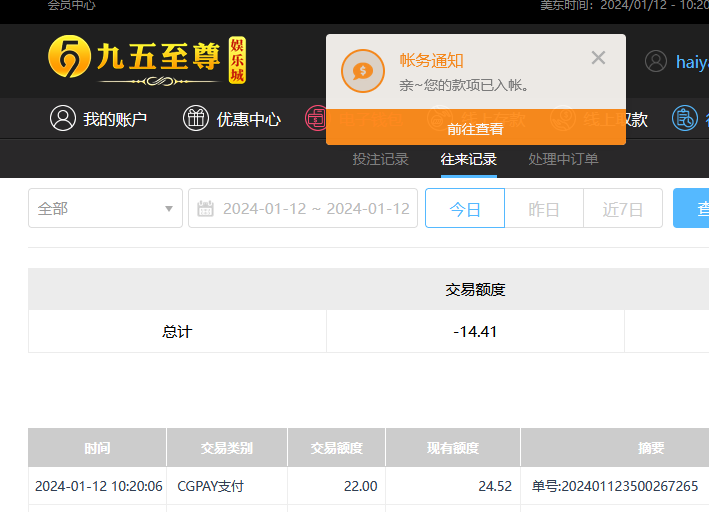Click the blue clipboard icon in navigation
The image size is (709, 512).
coord(685,119)
